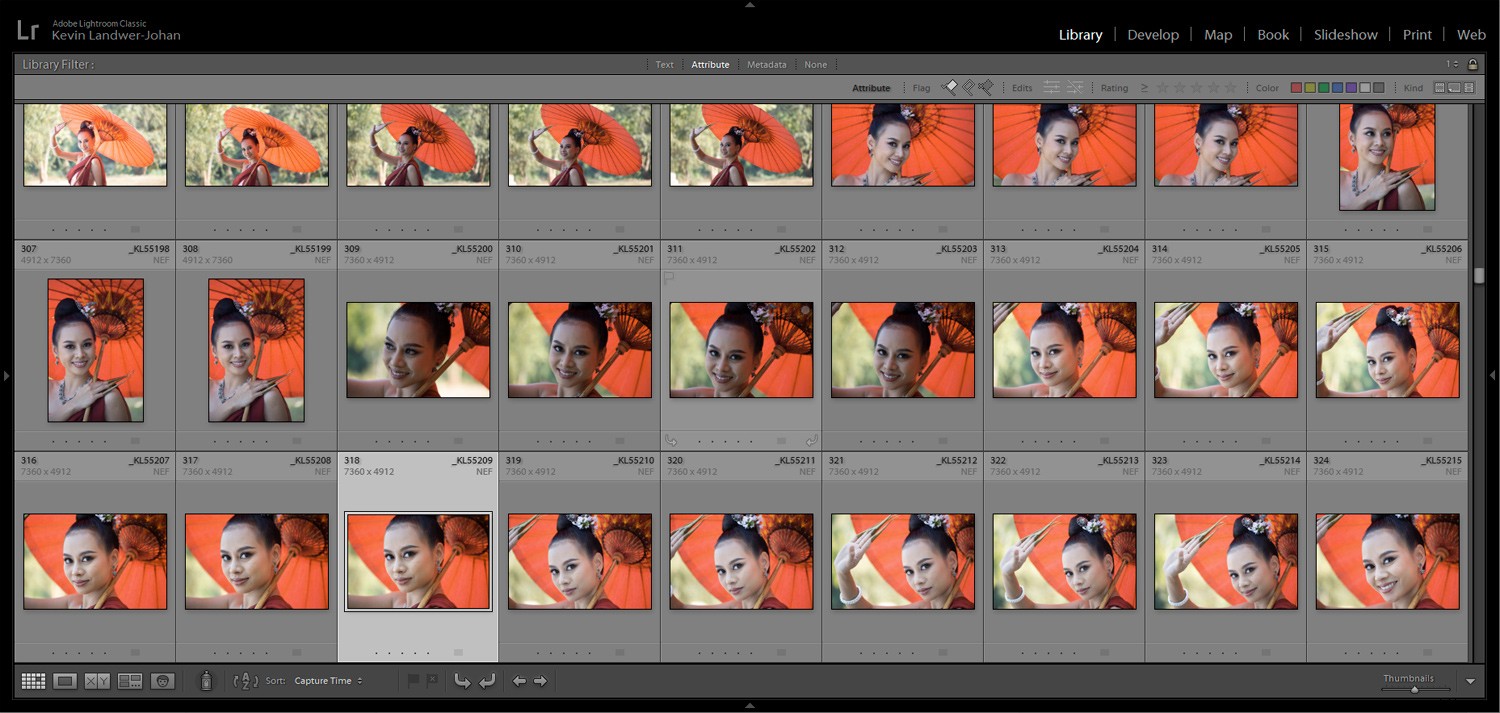Lock the current Library Filter

1472,63
